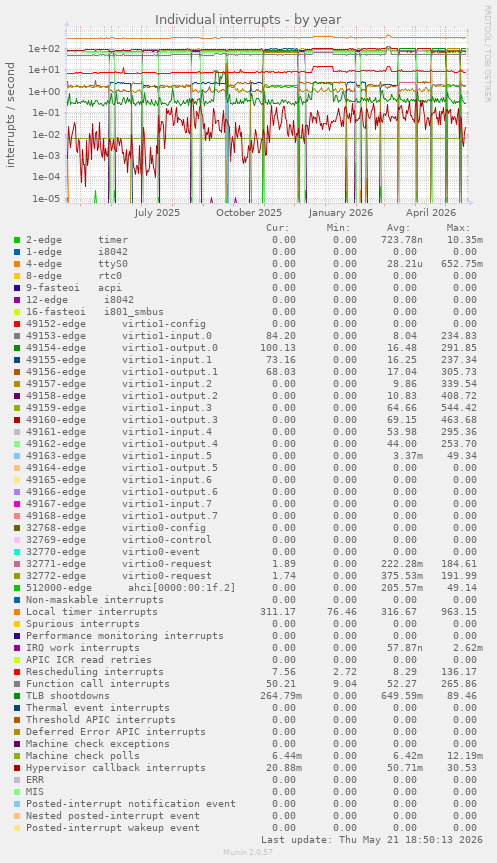The image size is (497, 863).
Task: Click the dark red Hypervisor callback swatch
Action: pyautogui.click(x=17, y=768)
